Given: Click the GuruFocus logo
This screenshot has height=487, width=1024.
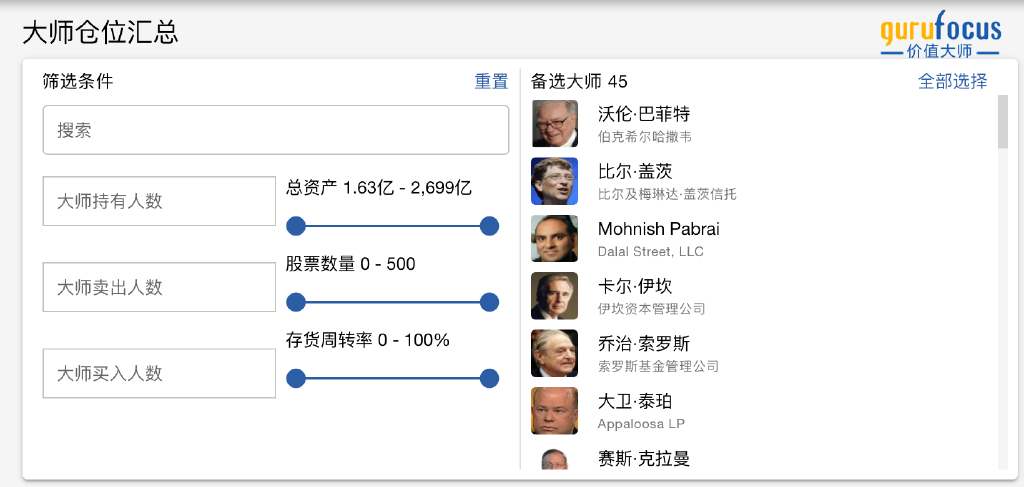Looking at the screenshot, I should click(940, 35).
